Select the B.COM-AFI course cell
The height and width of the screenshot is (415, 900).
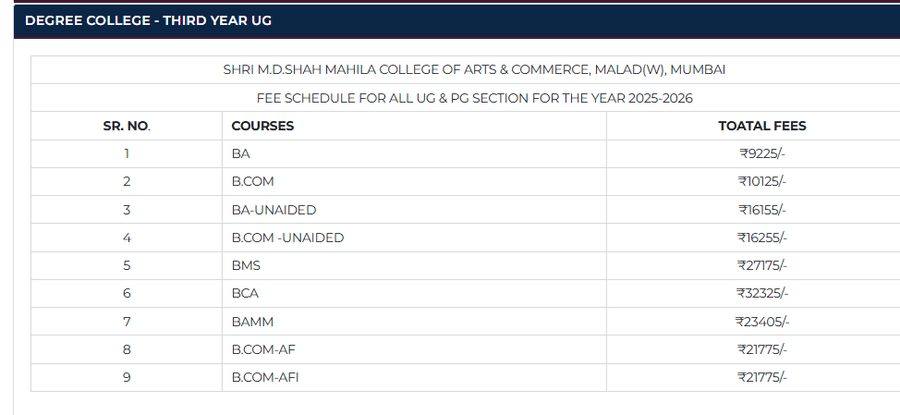(x=265, y=377)
